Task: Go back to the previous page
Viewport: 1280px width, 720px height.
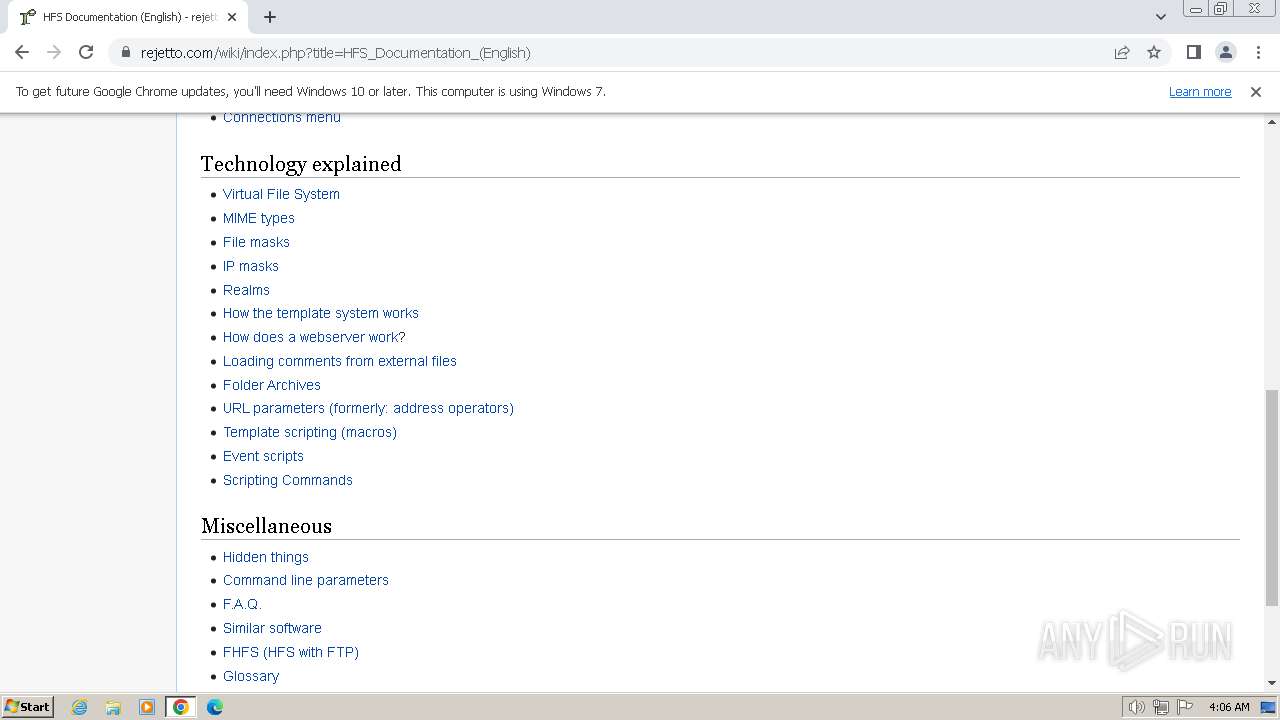Action: (22, 52)
